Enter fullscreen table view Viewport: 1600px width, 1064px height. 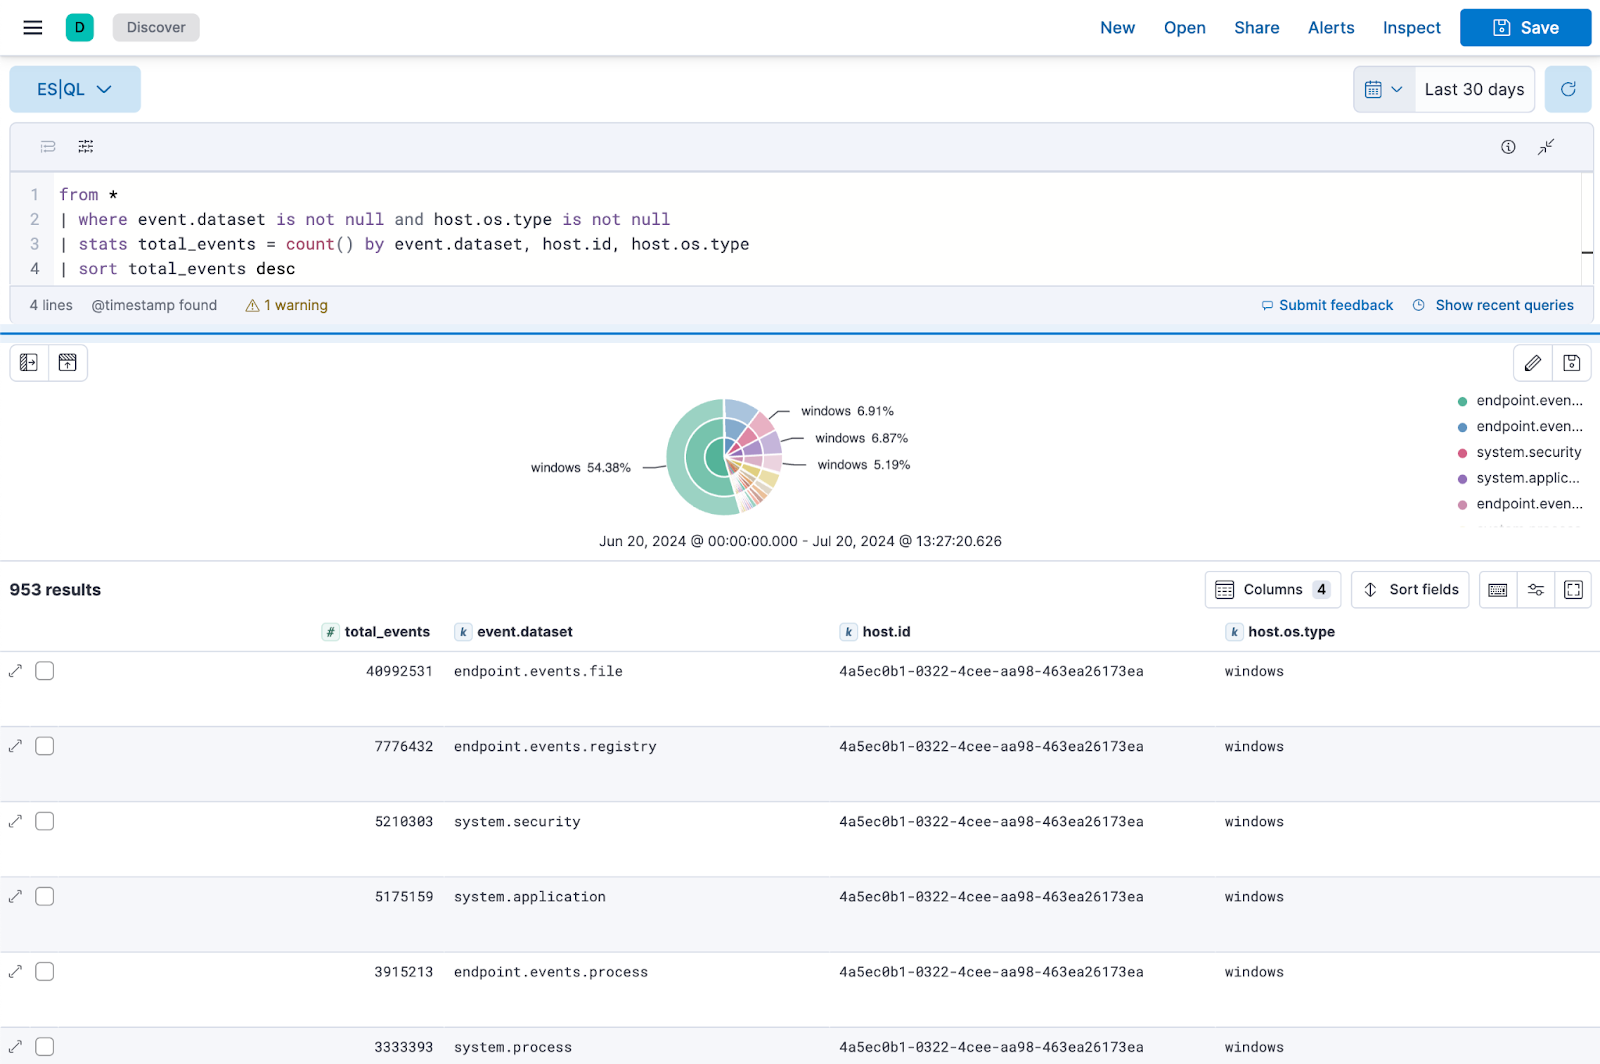tap(1573, 590)
